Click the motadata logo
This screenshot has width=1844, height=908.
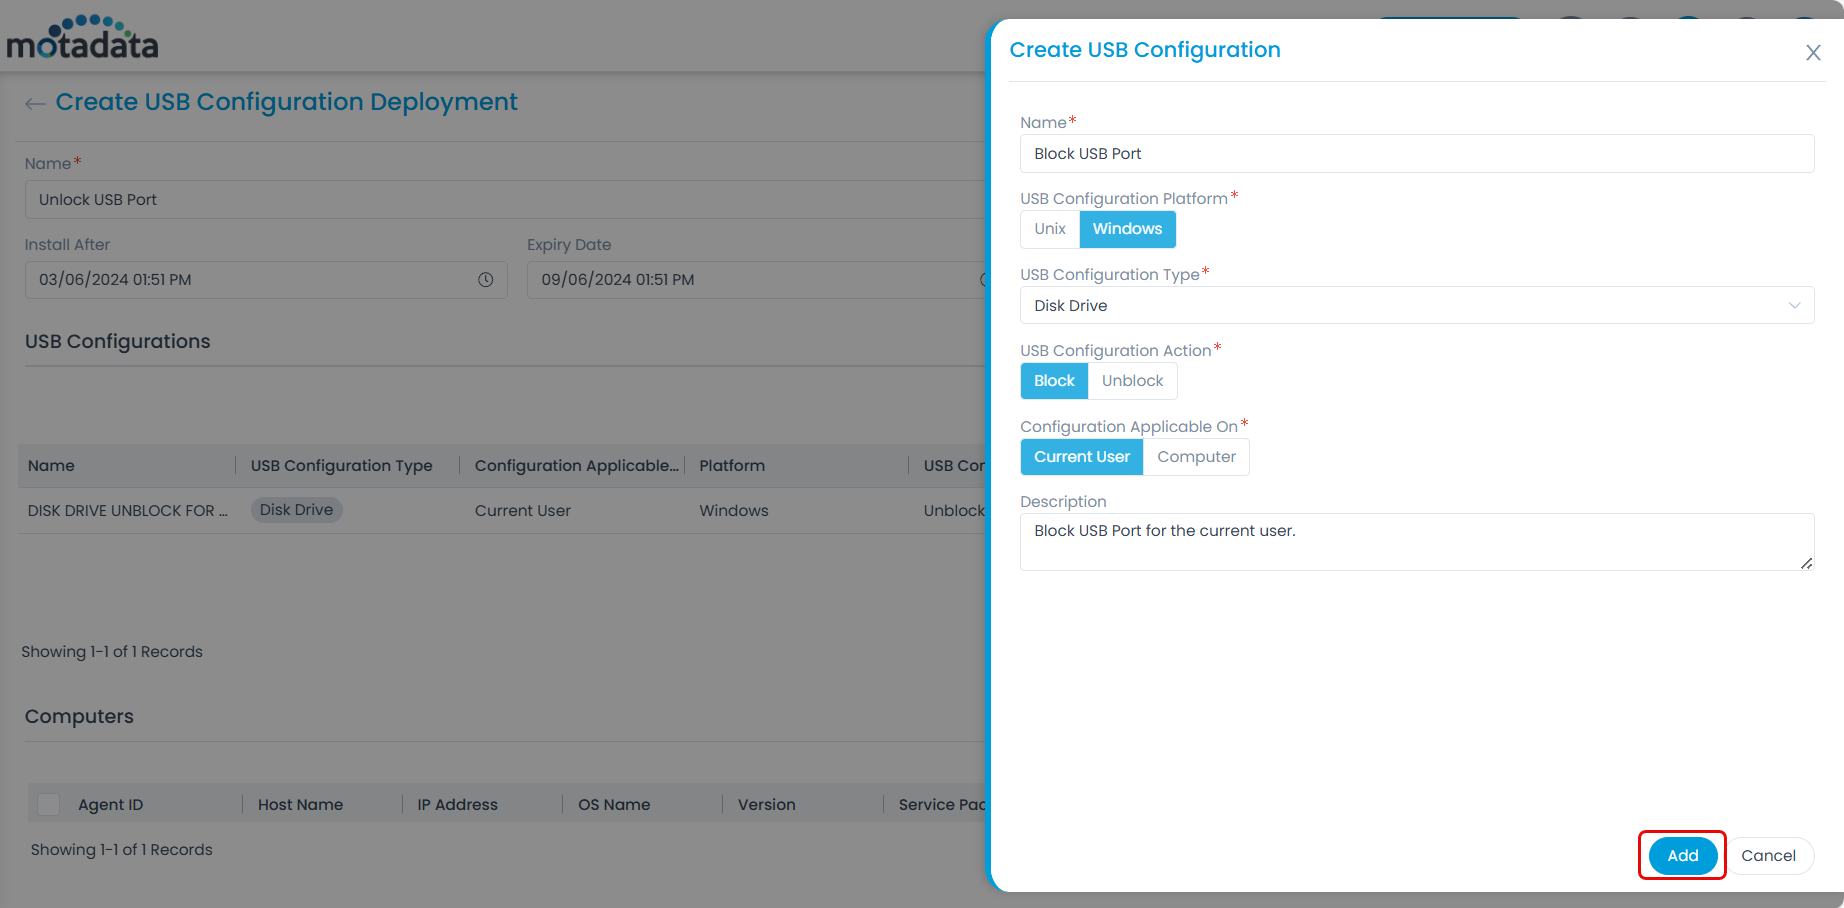click(x=82, y=36)
